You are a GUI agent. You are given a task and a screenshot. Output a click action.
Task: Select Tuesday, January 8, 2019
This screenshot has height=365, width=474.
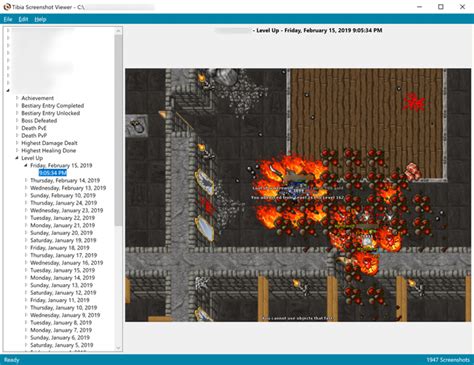(x=61, y=323)
